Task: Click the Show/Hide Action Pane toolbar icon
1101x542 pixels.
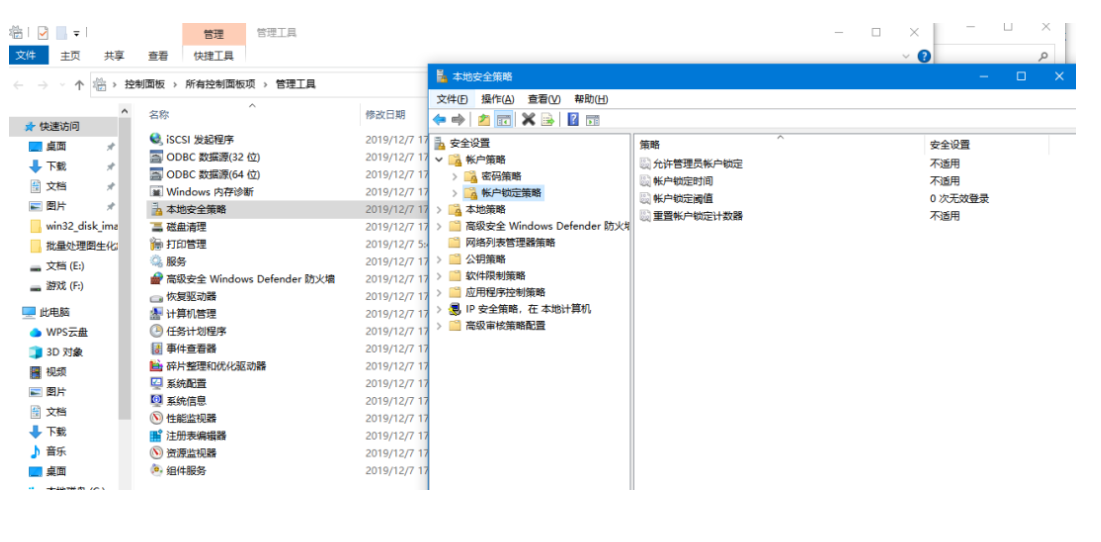Action: tap(593, 119)
